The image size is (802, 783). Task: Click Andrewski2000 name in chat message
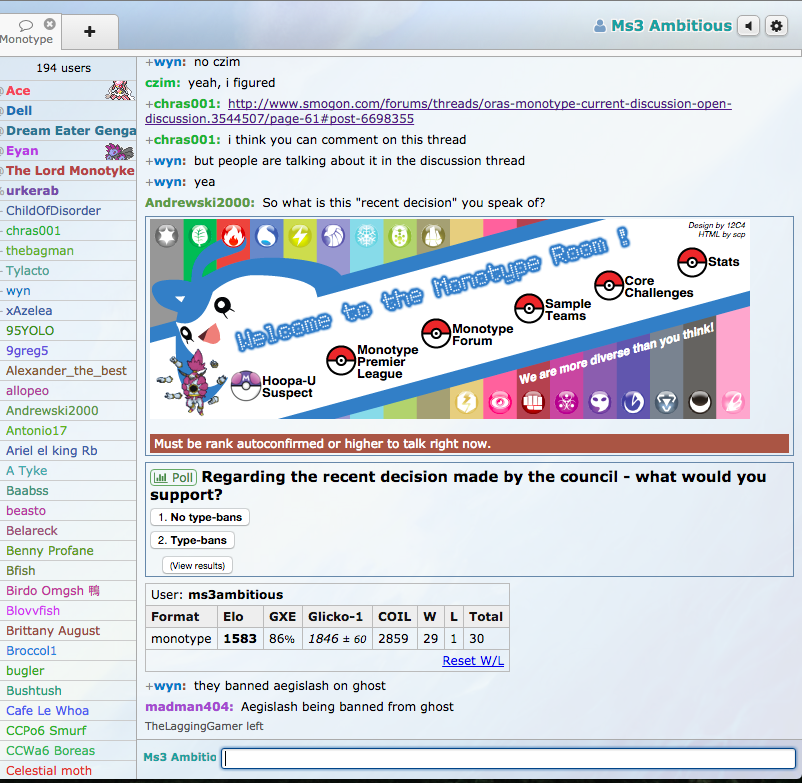tap(199, 203)
